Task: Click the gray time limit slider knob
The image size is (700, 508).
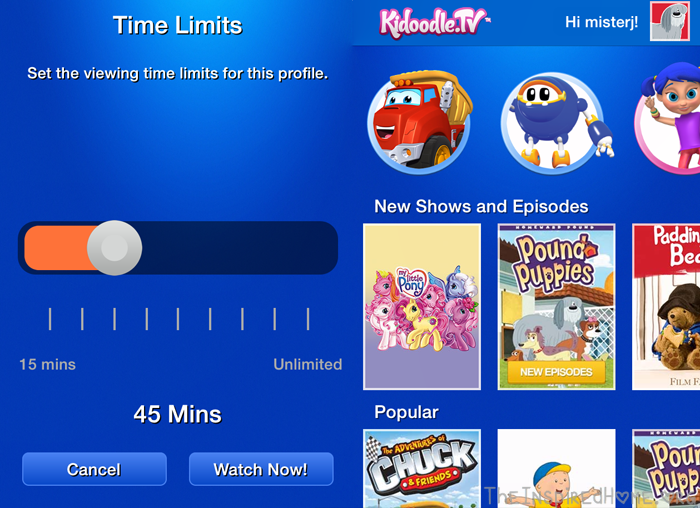Action: coord(115,248)
